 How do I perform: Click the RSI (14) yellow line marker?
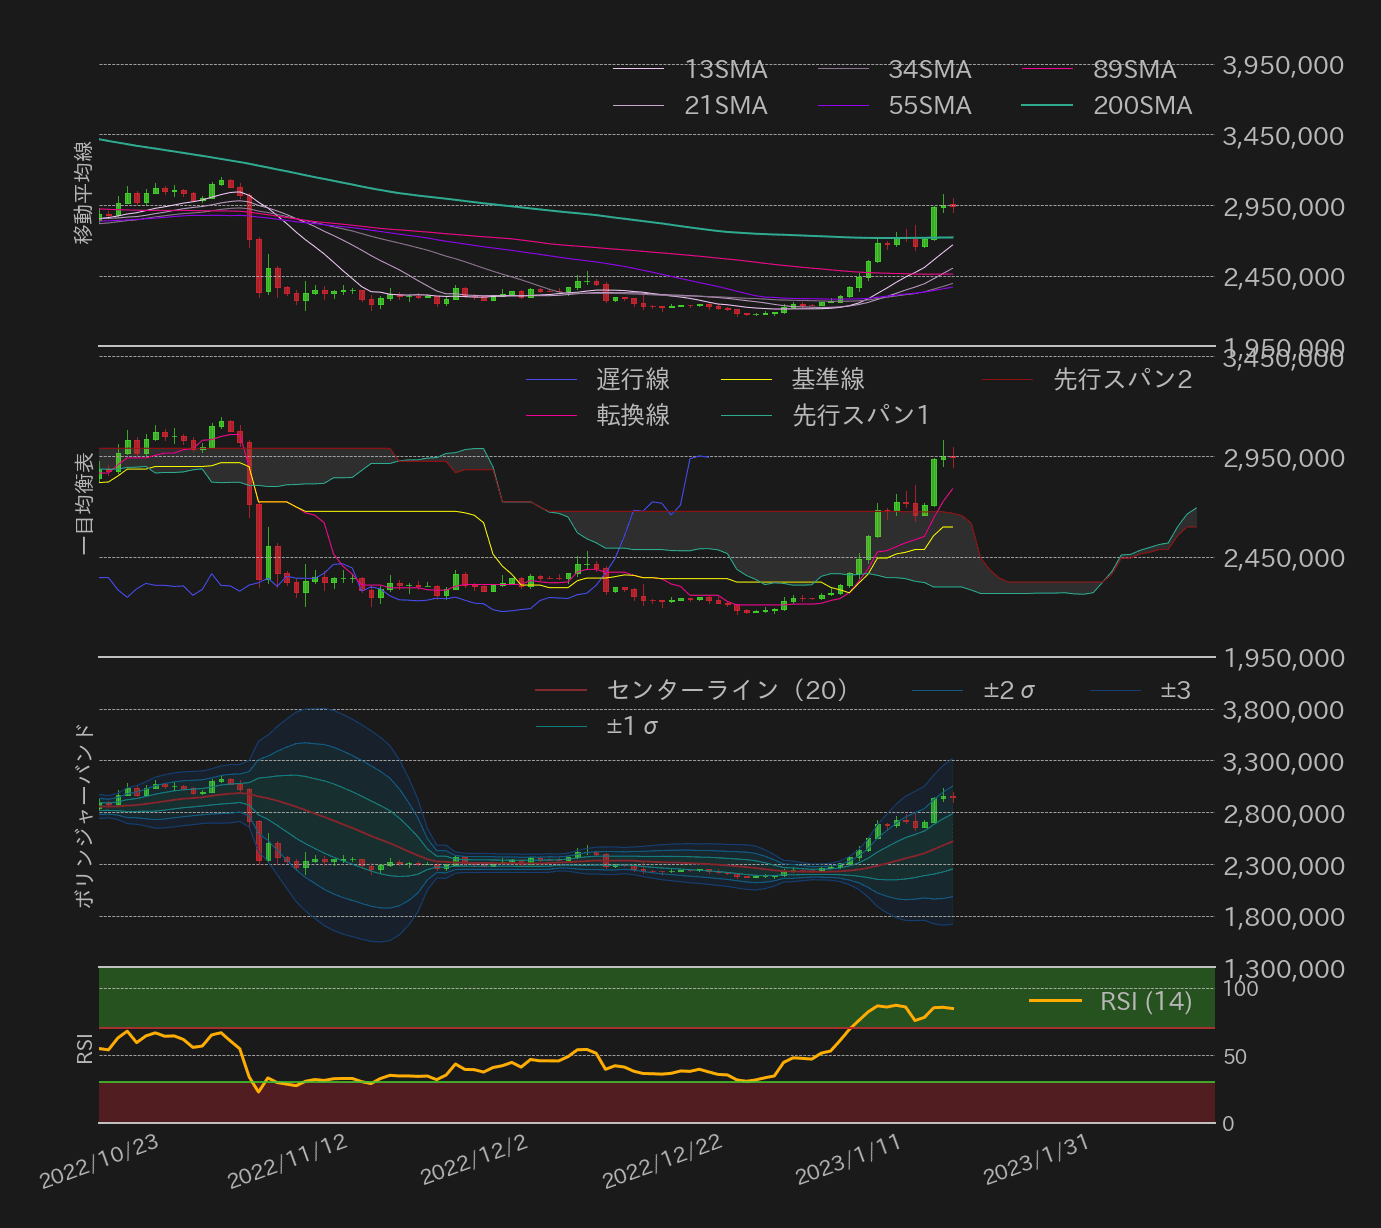(x=1055, y=1002)
